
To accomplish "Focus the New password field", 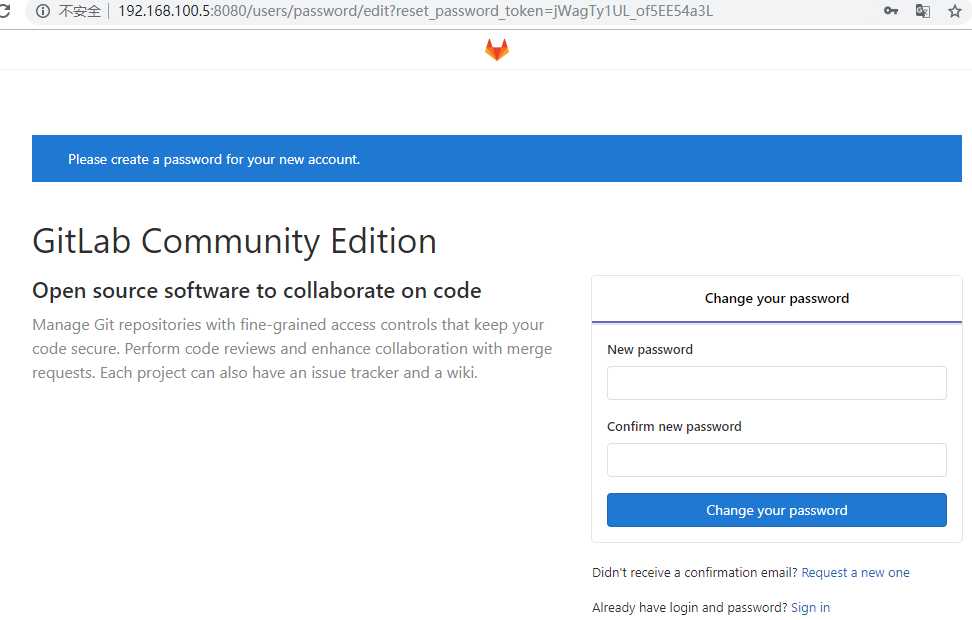I will click(x=776, y=383).
